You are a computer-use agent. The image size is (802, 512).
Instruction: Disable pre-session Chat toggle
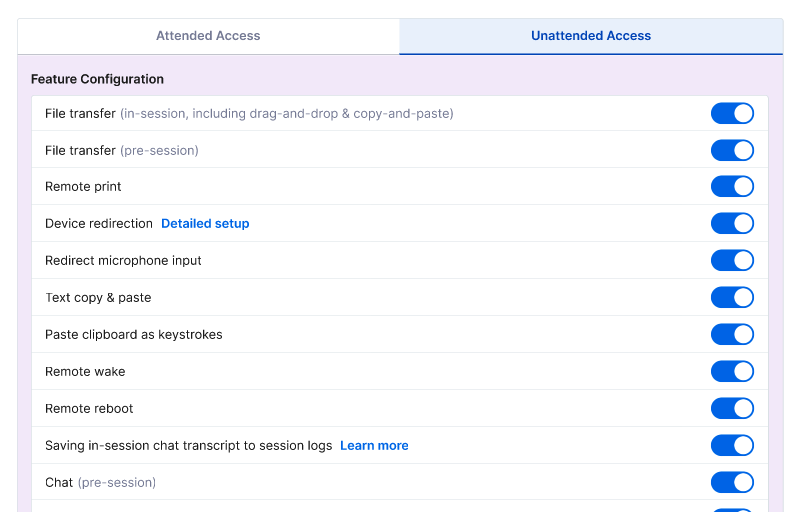pos(732,482)
